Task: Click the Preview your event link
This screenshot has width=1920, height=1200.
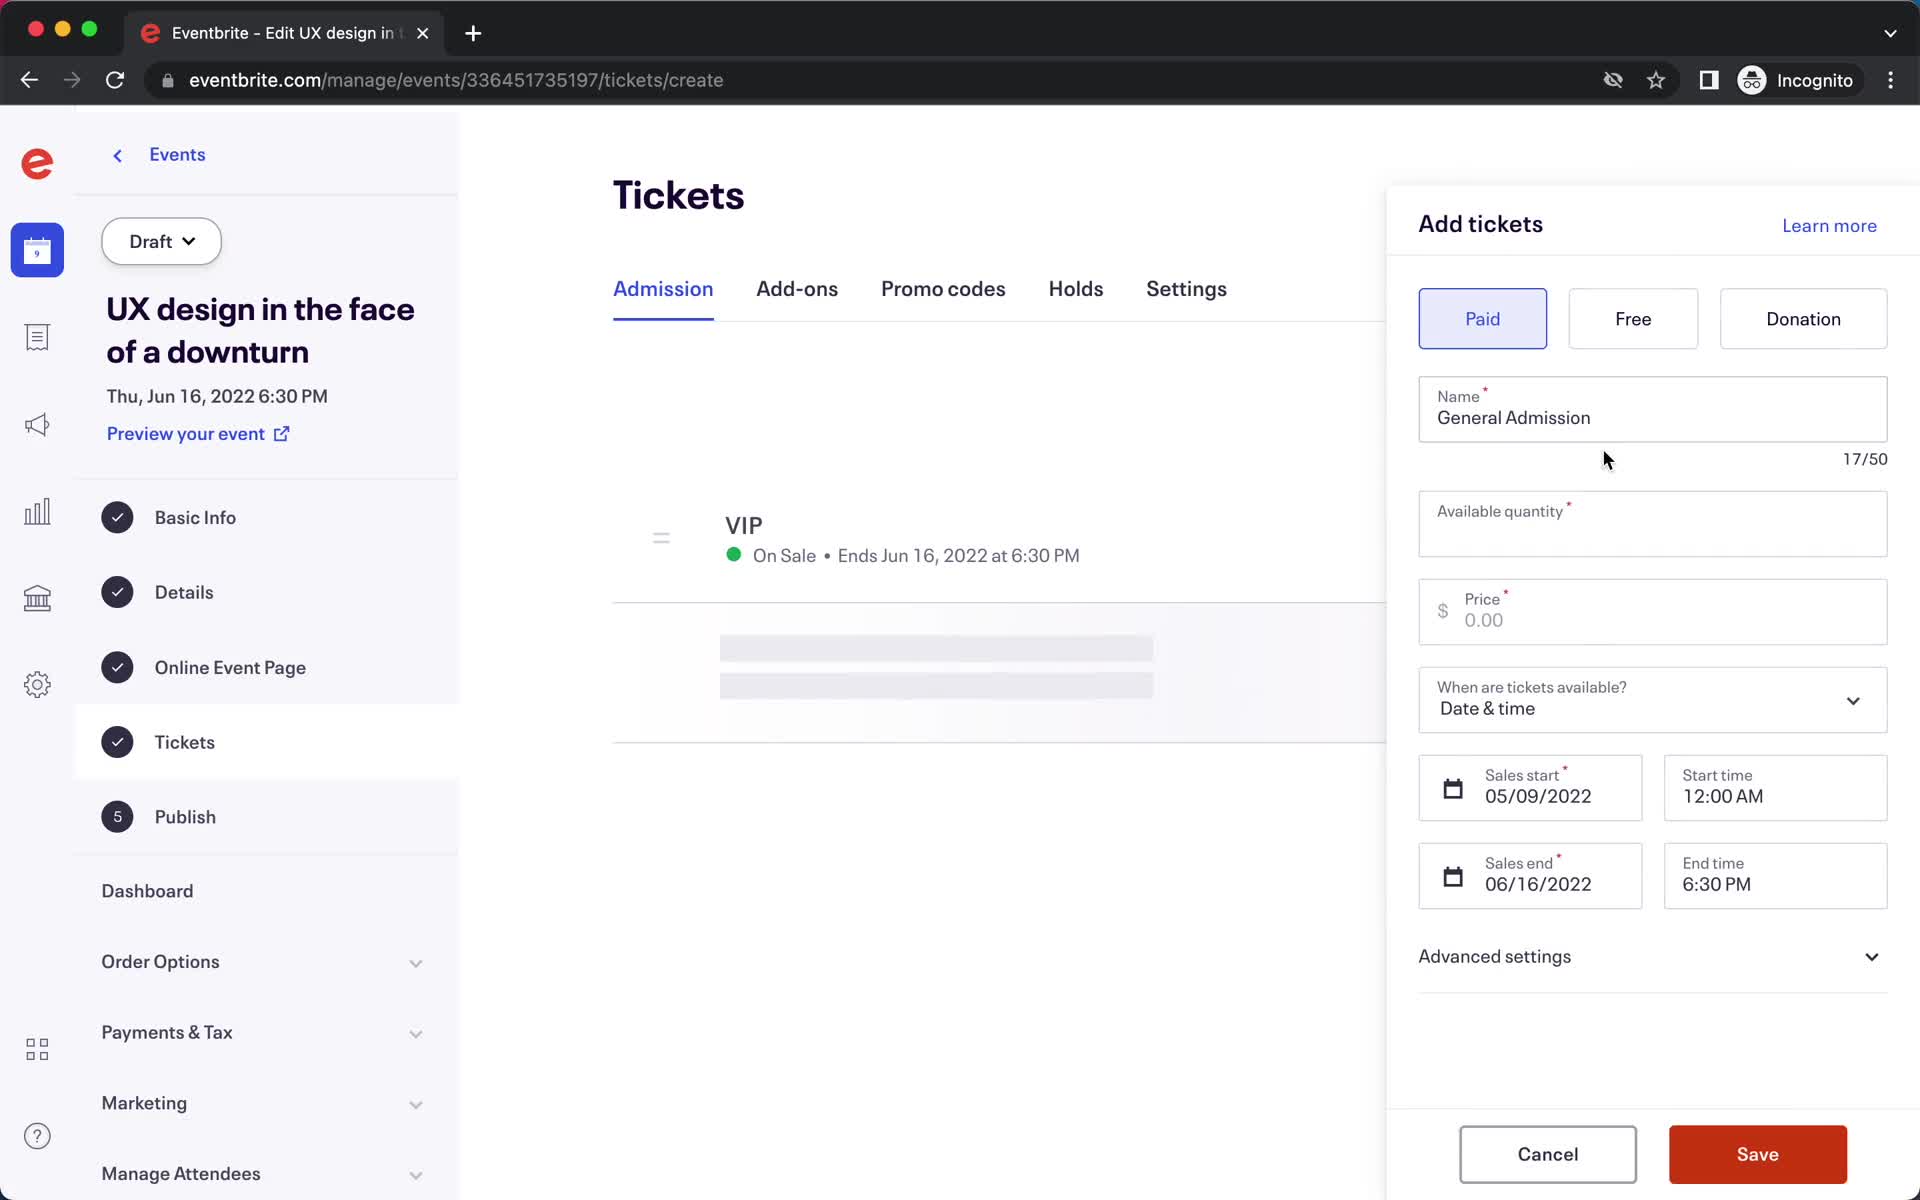Action: click(x=200, y=434)
